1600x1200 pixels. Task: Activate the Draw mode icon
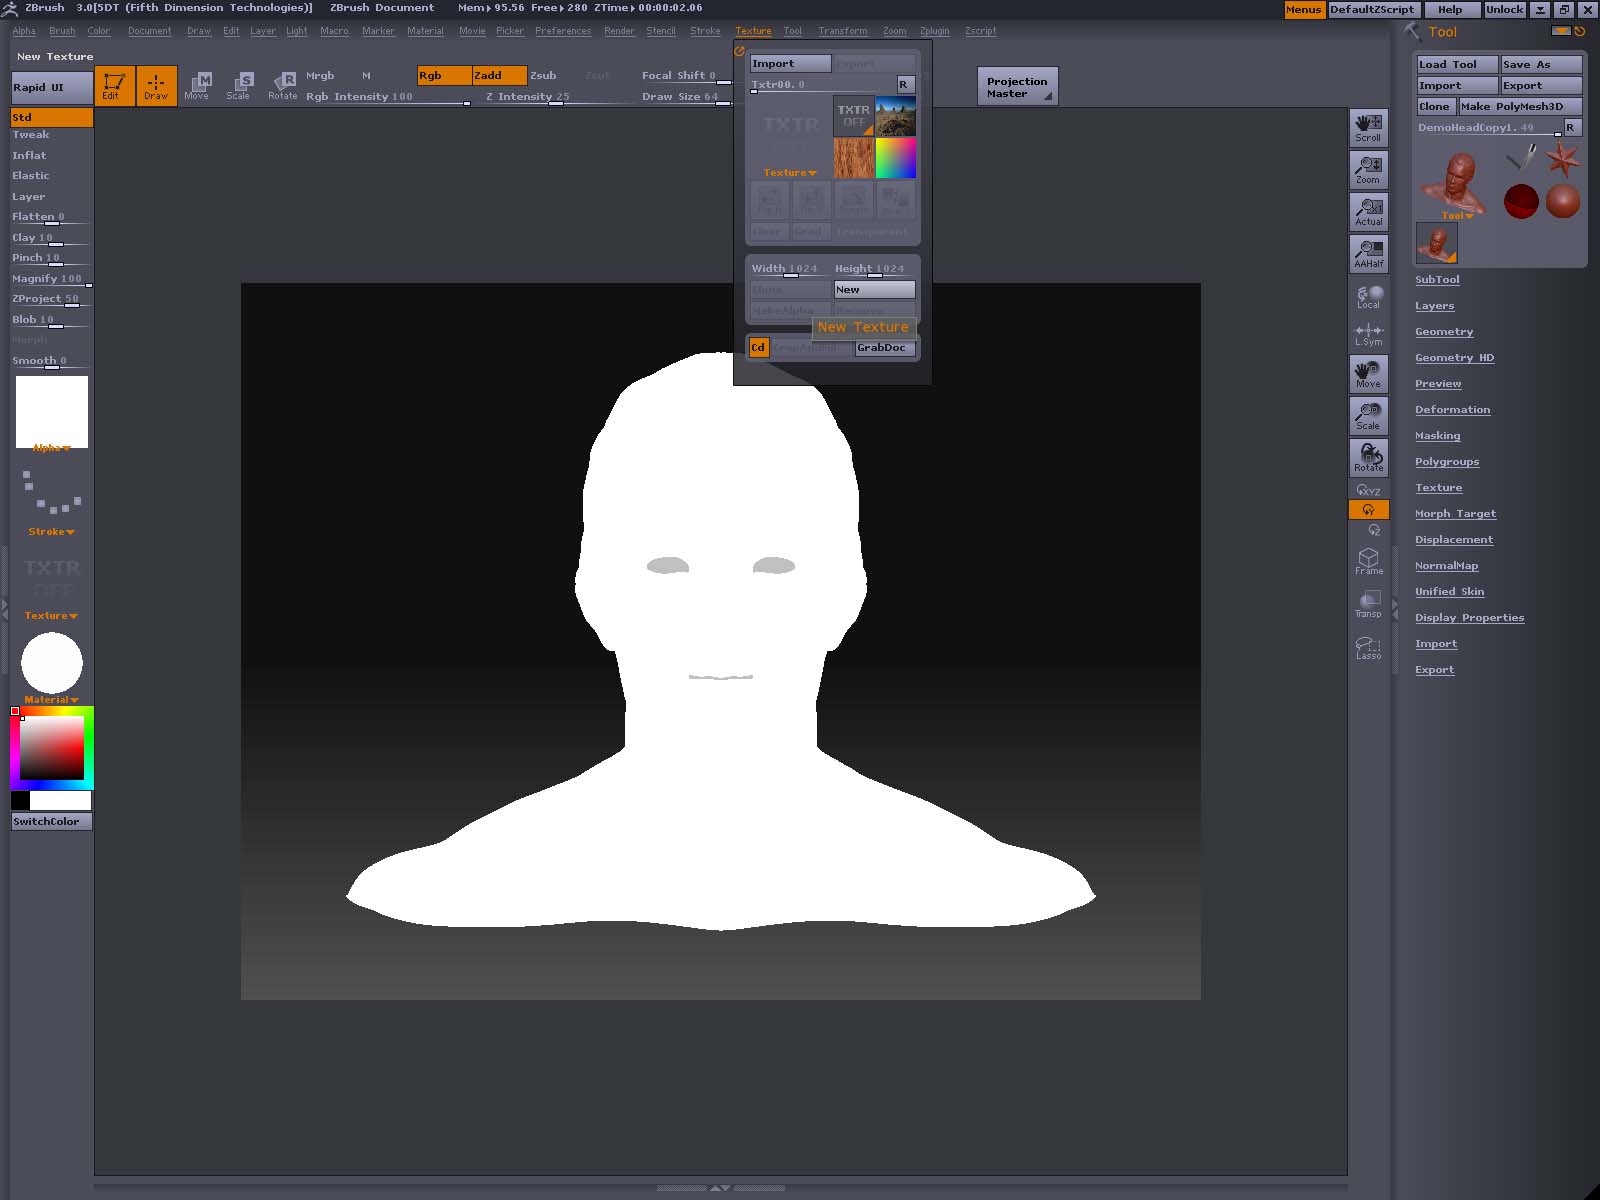[156, 85]
